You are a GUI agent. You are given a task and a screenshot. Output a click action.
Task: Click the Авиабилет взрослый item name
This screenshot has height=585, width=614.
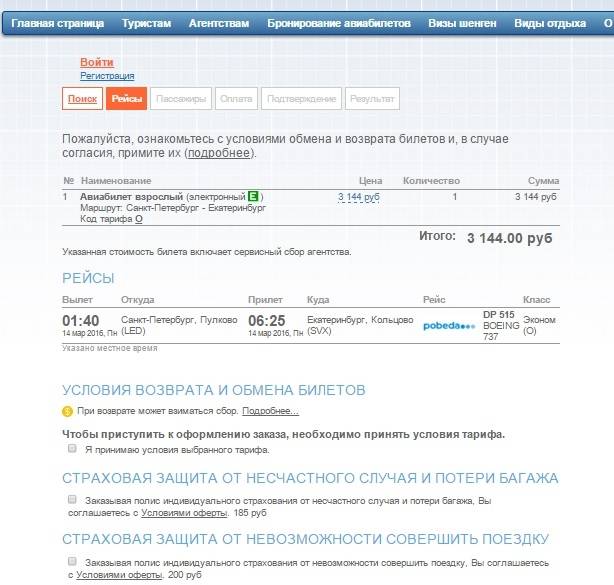[132, 197]
